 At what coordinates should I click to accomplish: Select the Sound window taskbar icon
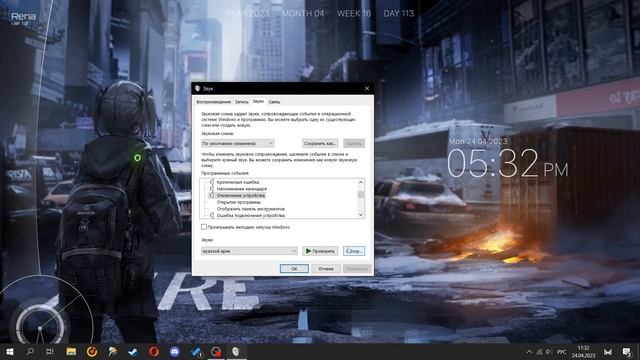[x=236, y=351]
